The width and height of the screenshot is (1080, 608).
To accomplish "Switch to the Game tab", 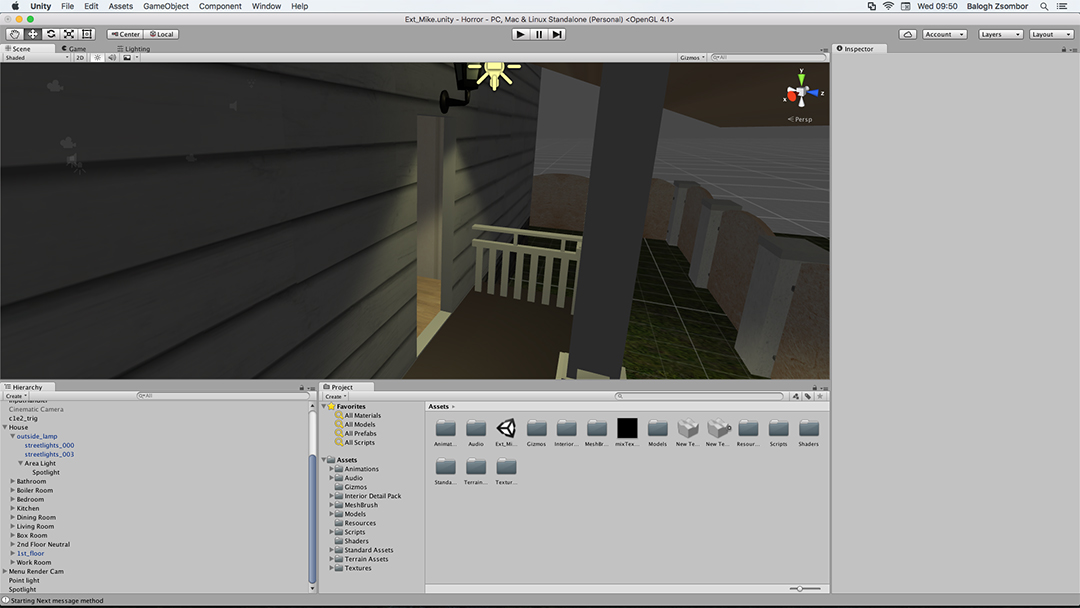I will pyautogui.click(x=76, y=48).
